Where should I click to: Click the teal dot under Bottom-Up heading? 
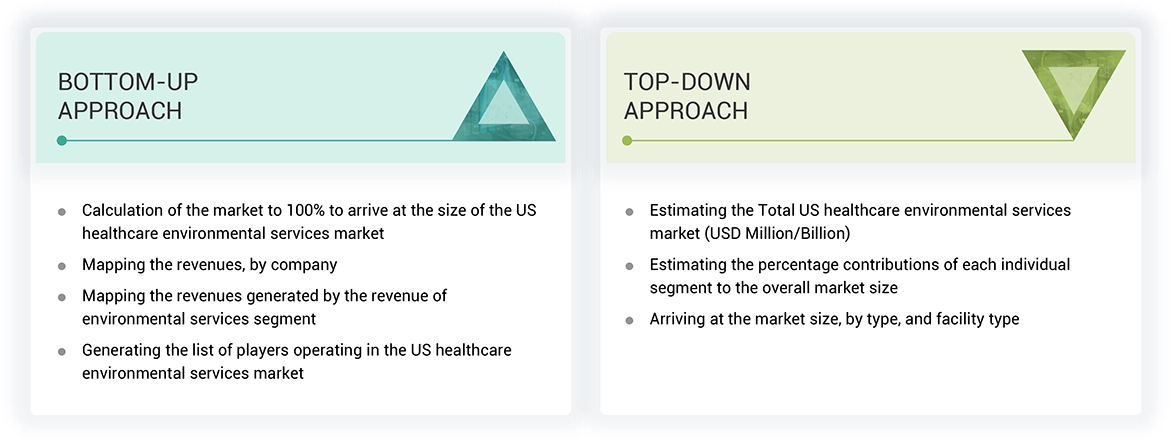coord(62,141)
